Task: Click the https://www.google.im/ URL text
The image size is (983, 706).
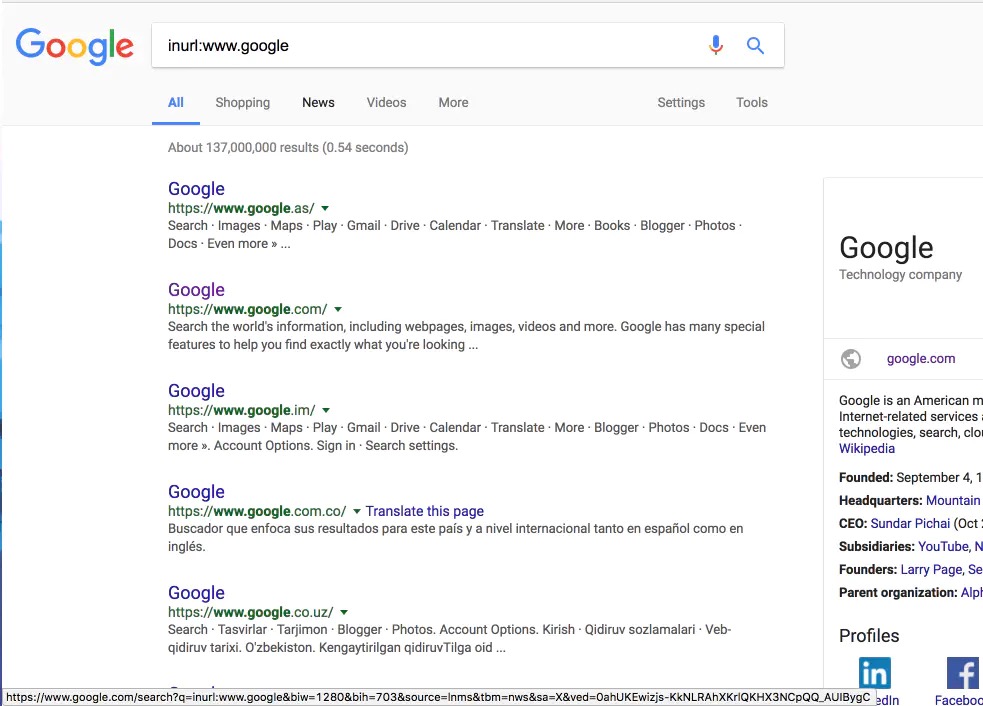Action: tap(242, 410)
